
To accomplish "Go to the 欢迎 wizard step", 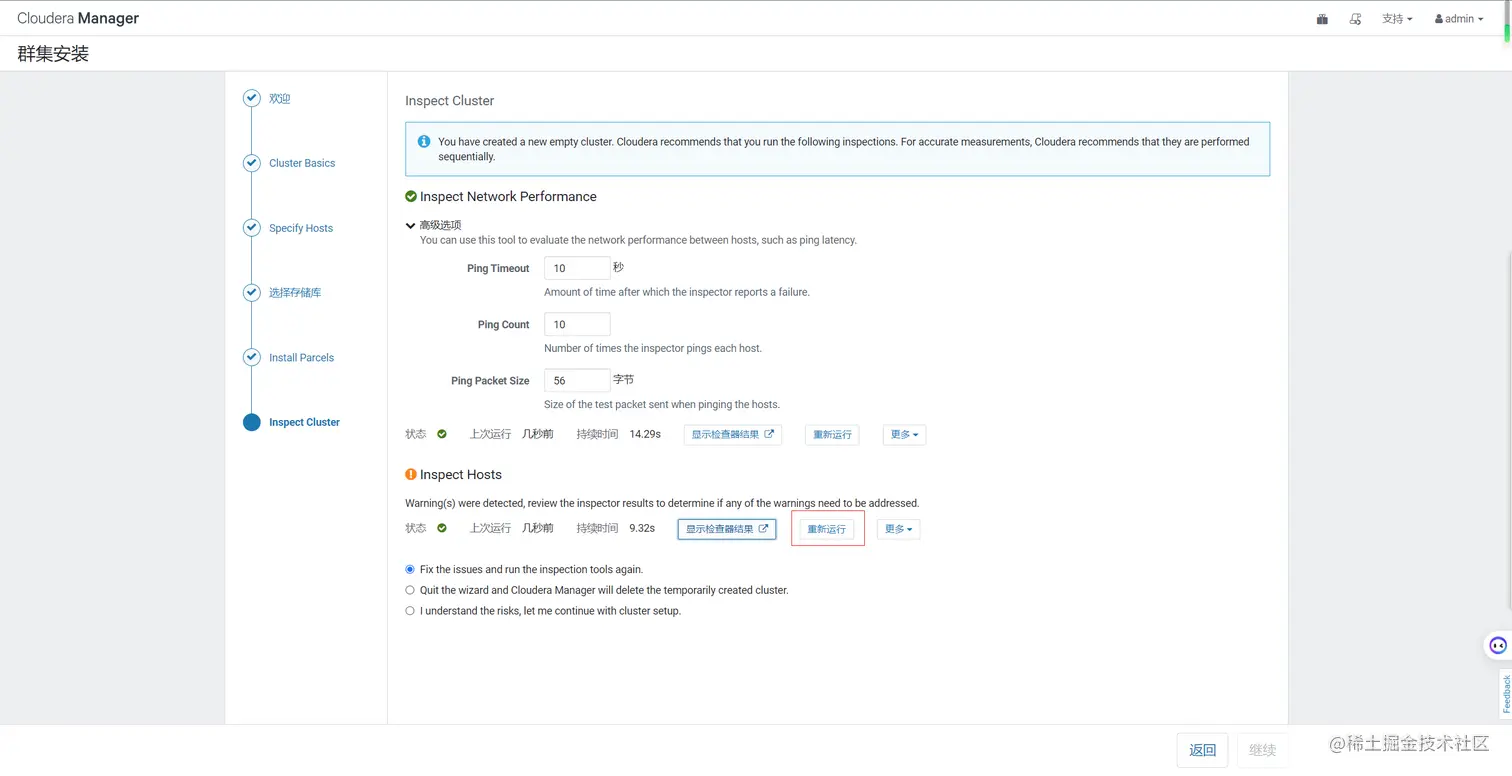I will click(280, 99).
